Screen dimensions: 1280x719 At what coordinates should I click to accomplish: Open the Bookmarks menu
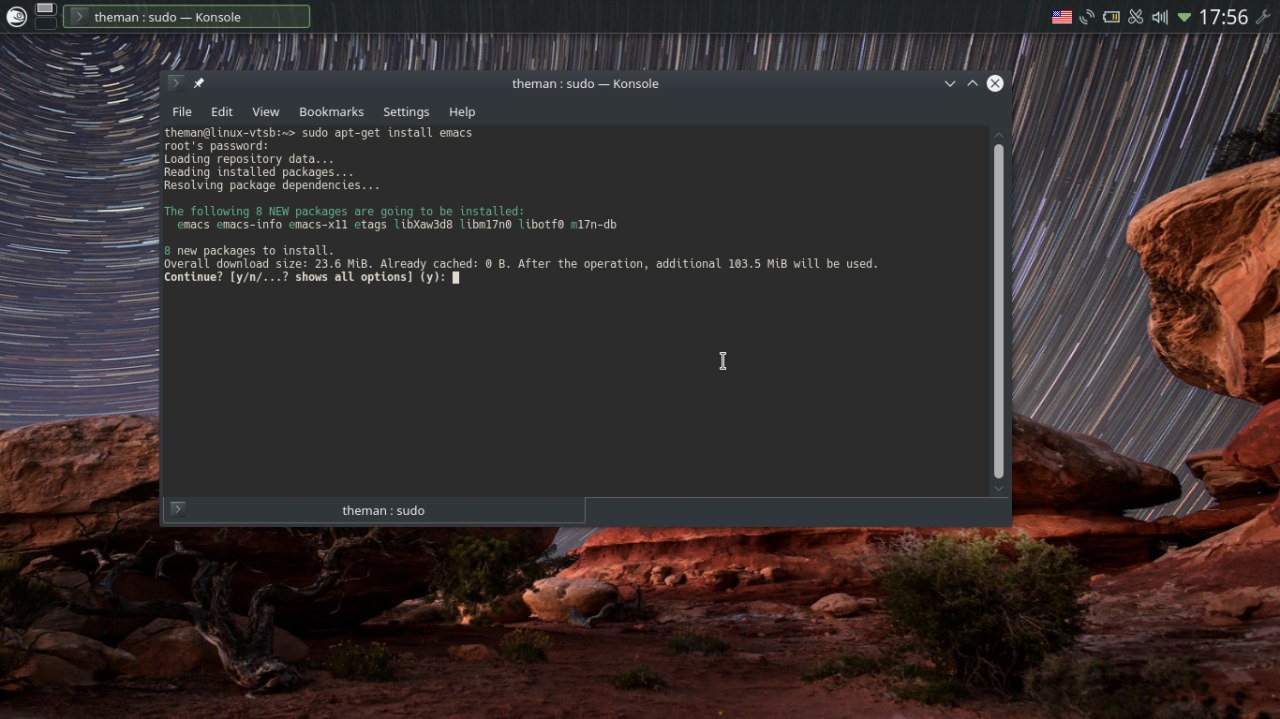point(331,112)
